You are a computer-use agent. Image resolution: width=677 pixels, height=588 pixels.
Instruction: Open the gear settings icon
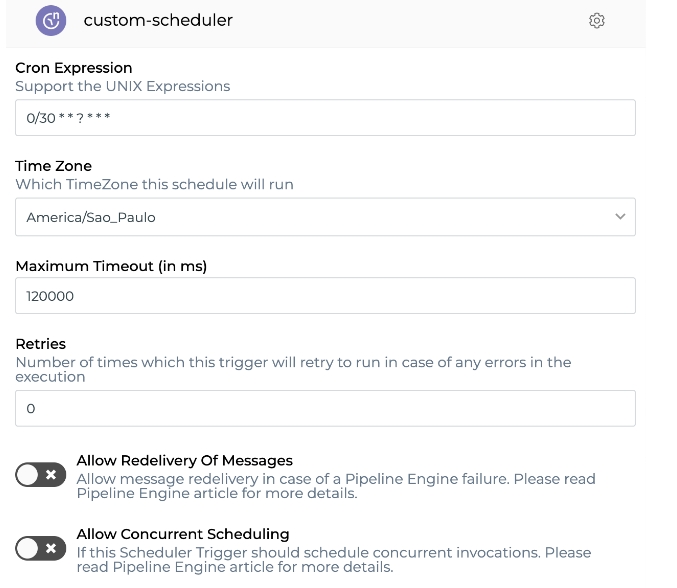pos(597,20)
